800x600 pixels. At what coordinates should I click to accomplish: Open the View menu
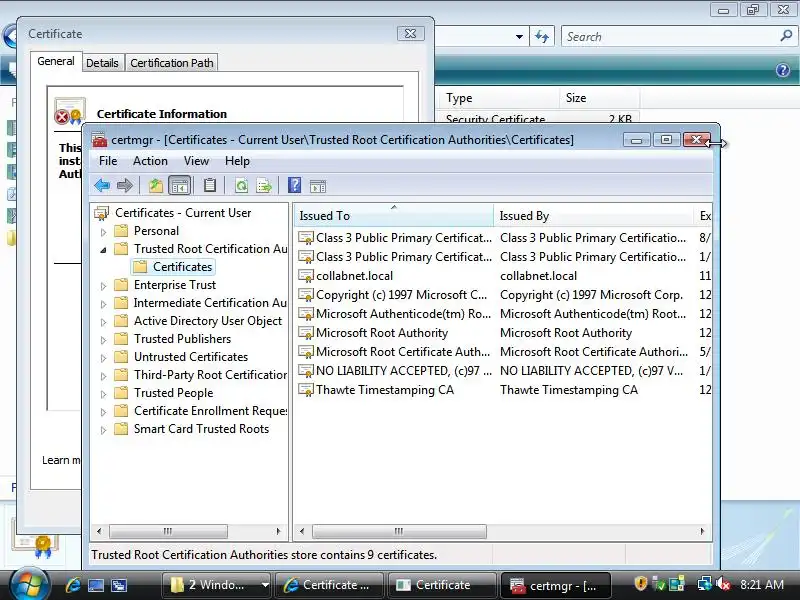(196, 161)
